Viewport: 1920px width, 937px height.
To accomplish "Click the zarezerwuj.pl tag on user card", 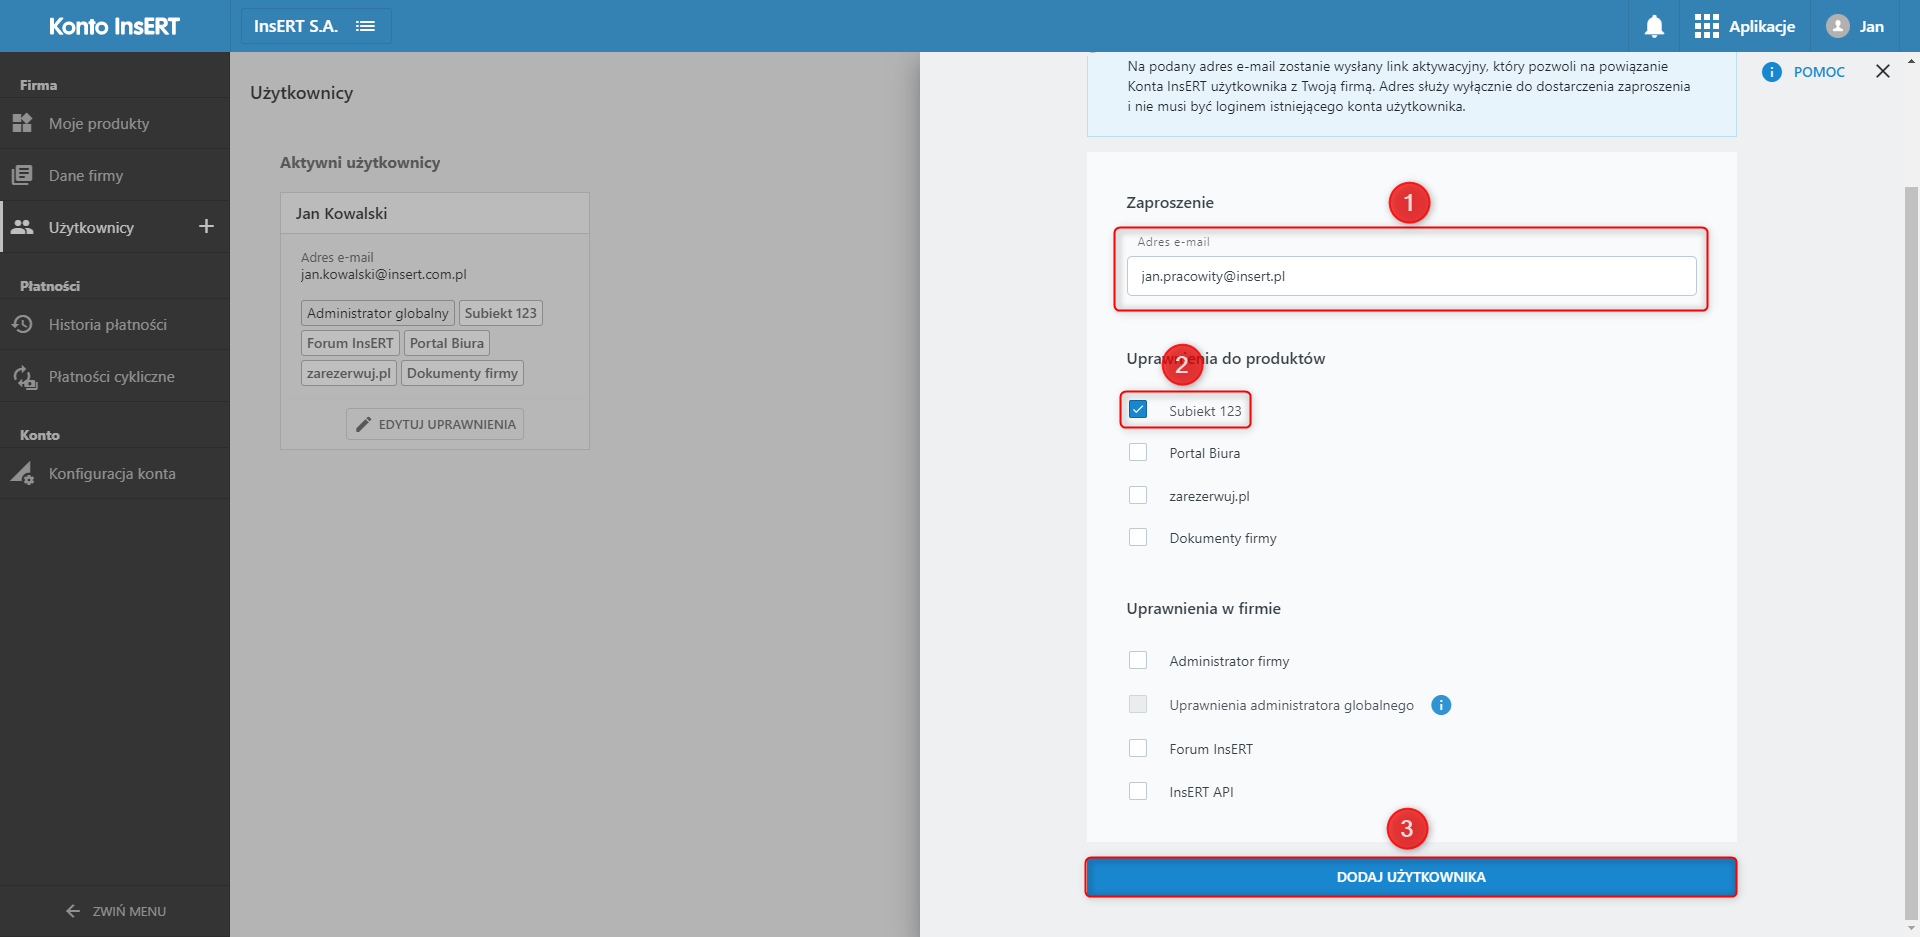I will pyautogui.click(x=349, y=373).
